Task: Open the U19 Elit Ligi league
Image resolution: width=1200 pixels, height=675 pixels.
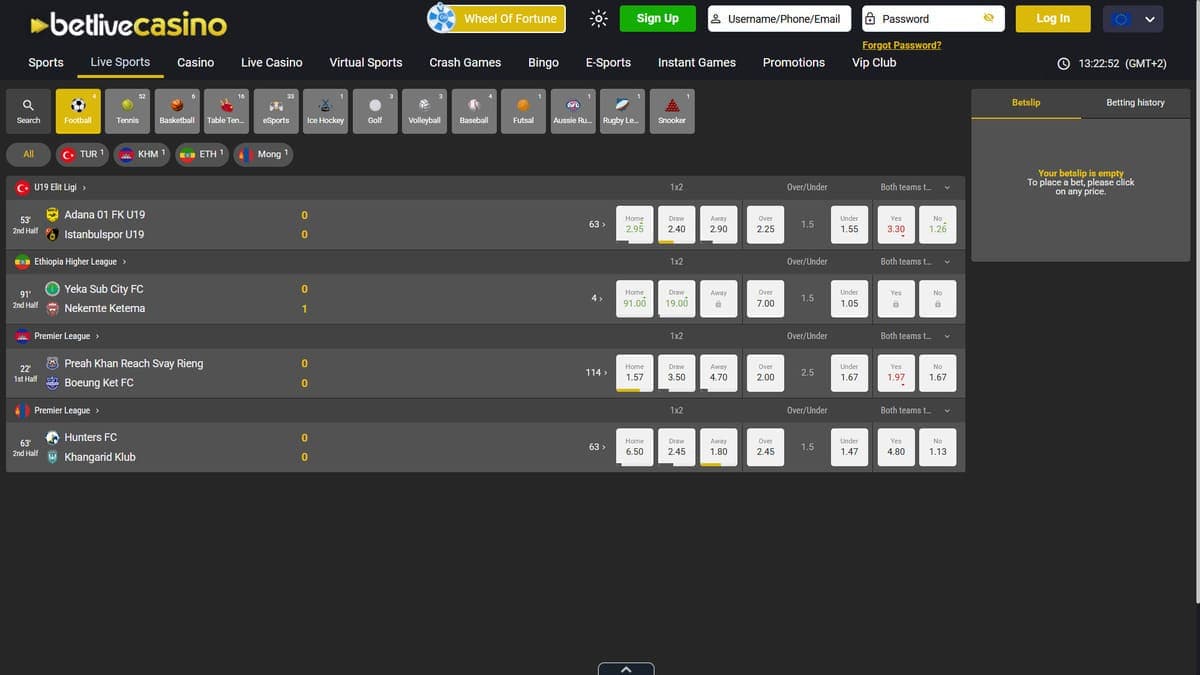Action: (x=60, y=187)
